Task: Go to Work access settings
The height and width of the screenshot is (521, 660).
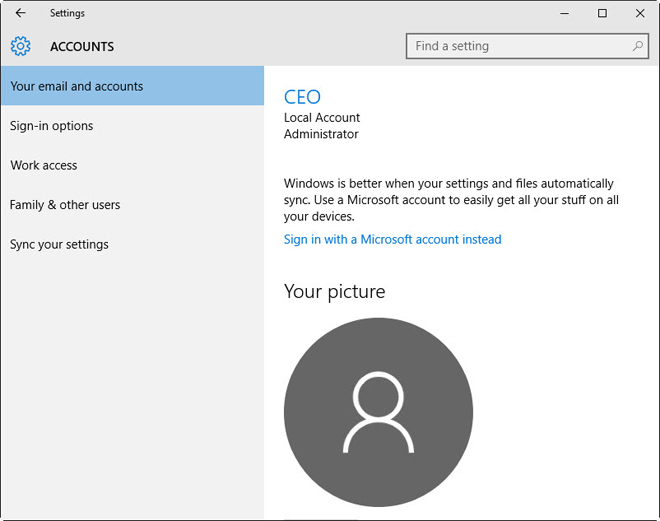Action: tap(44, 165)
